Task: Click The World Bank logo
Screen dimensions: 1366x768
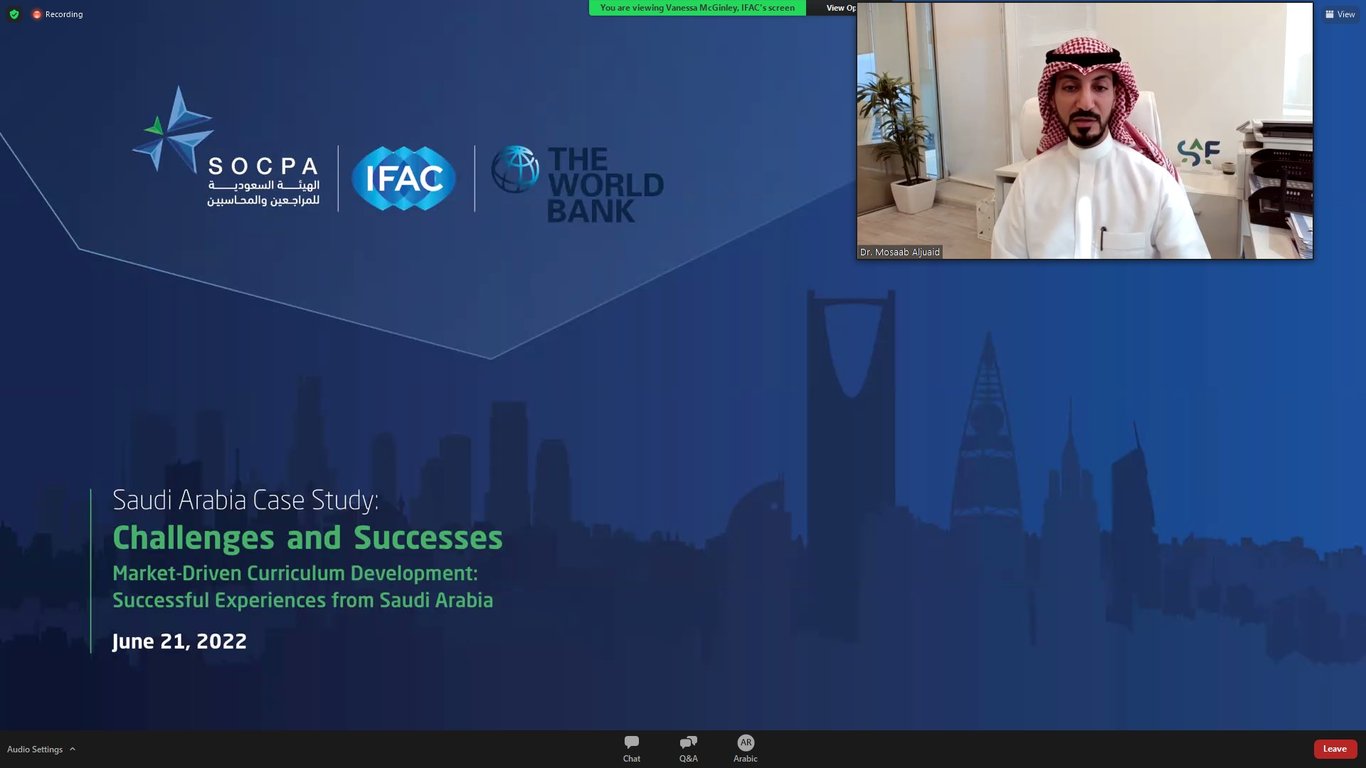Action: (578, 184)
